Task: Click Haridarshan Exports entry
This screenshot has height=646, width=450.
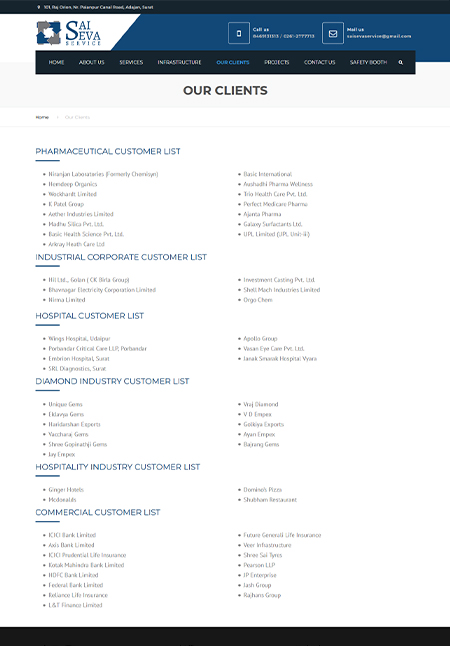Action: 74,424
